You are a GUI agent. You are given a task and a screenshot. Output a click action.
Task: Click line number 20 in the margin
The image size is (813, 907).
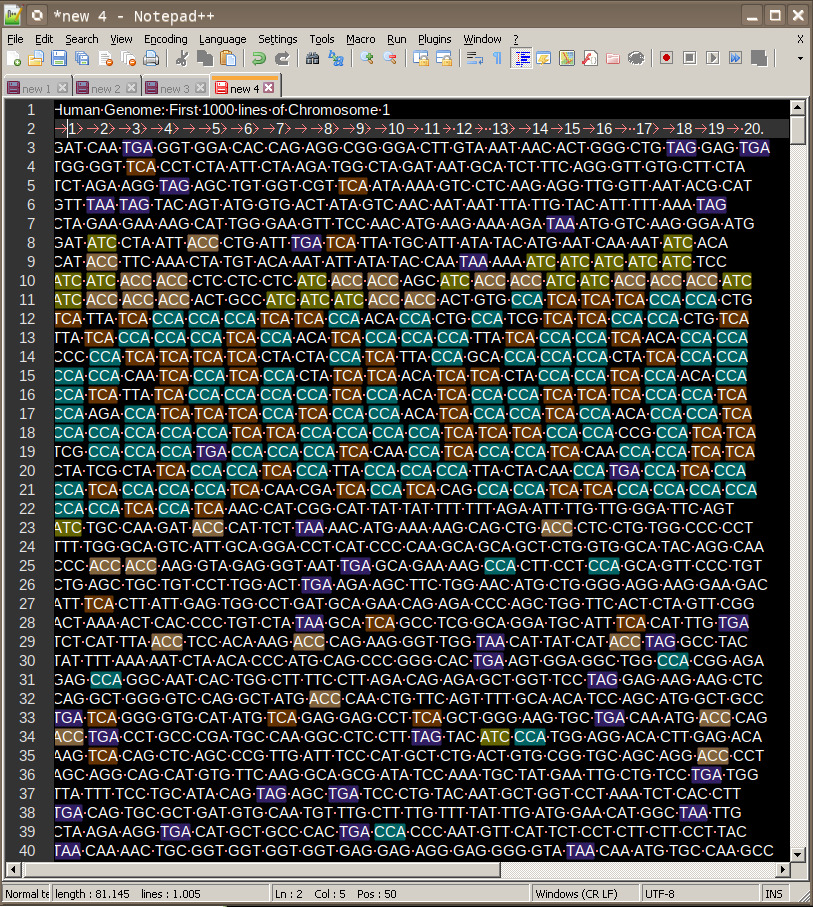point(29,471)
